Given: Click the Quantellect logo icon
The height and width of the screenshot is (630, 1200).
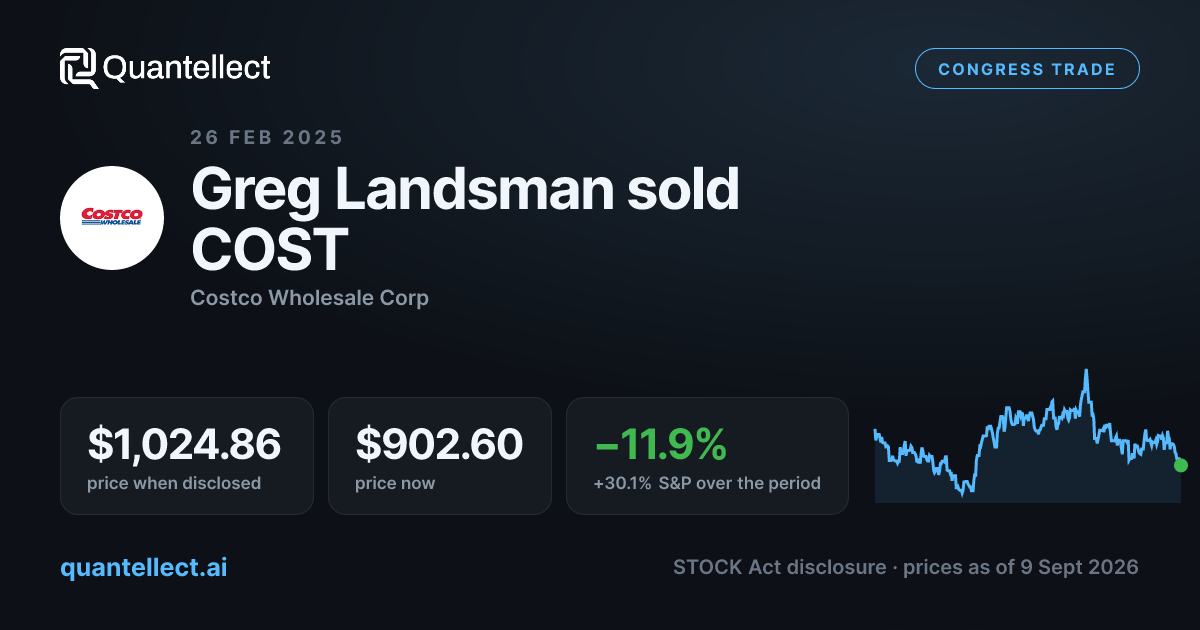Looking at the screenshot, I should click(x=78, y=68).
